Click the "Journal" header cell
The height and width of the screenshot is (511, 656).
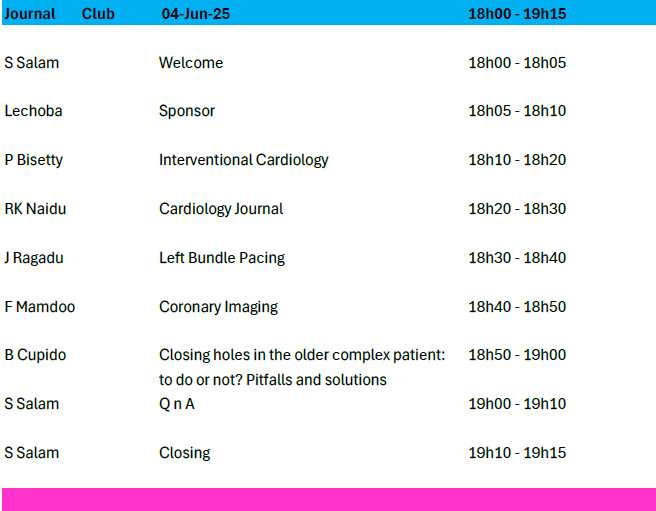point(30,14)
